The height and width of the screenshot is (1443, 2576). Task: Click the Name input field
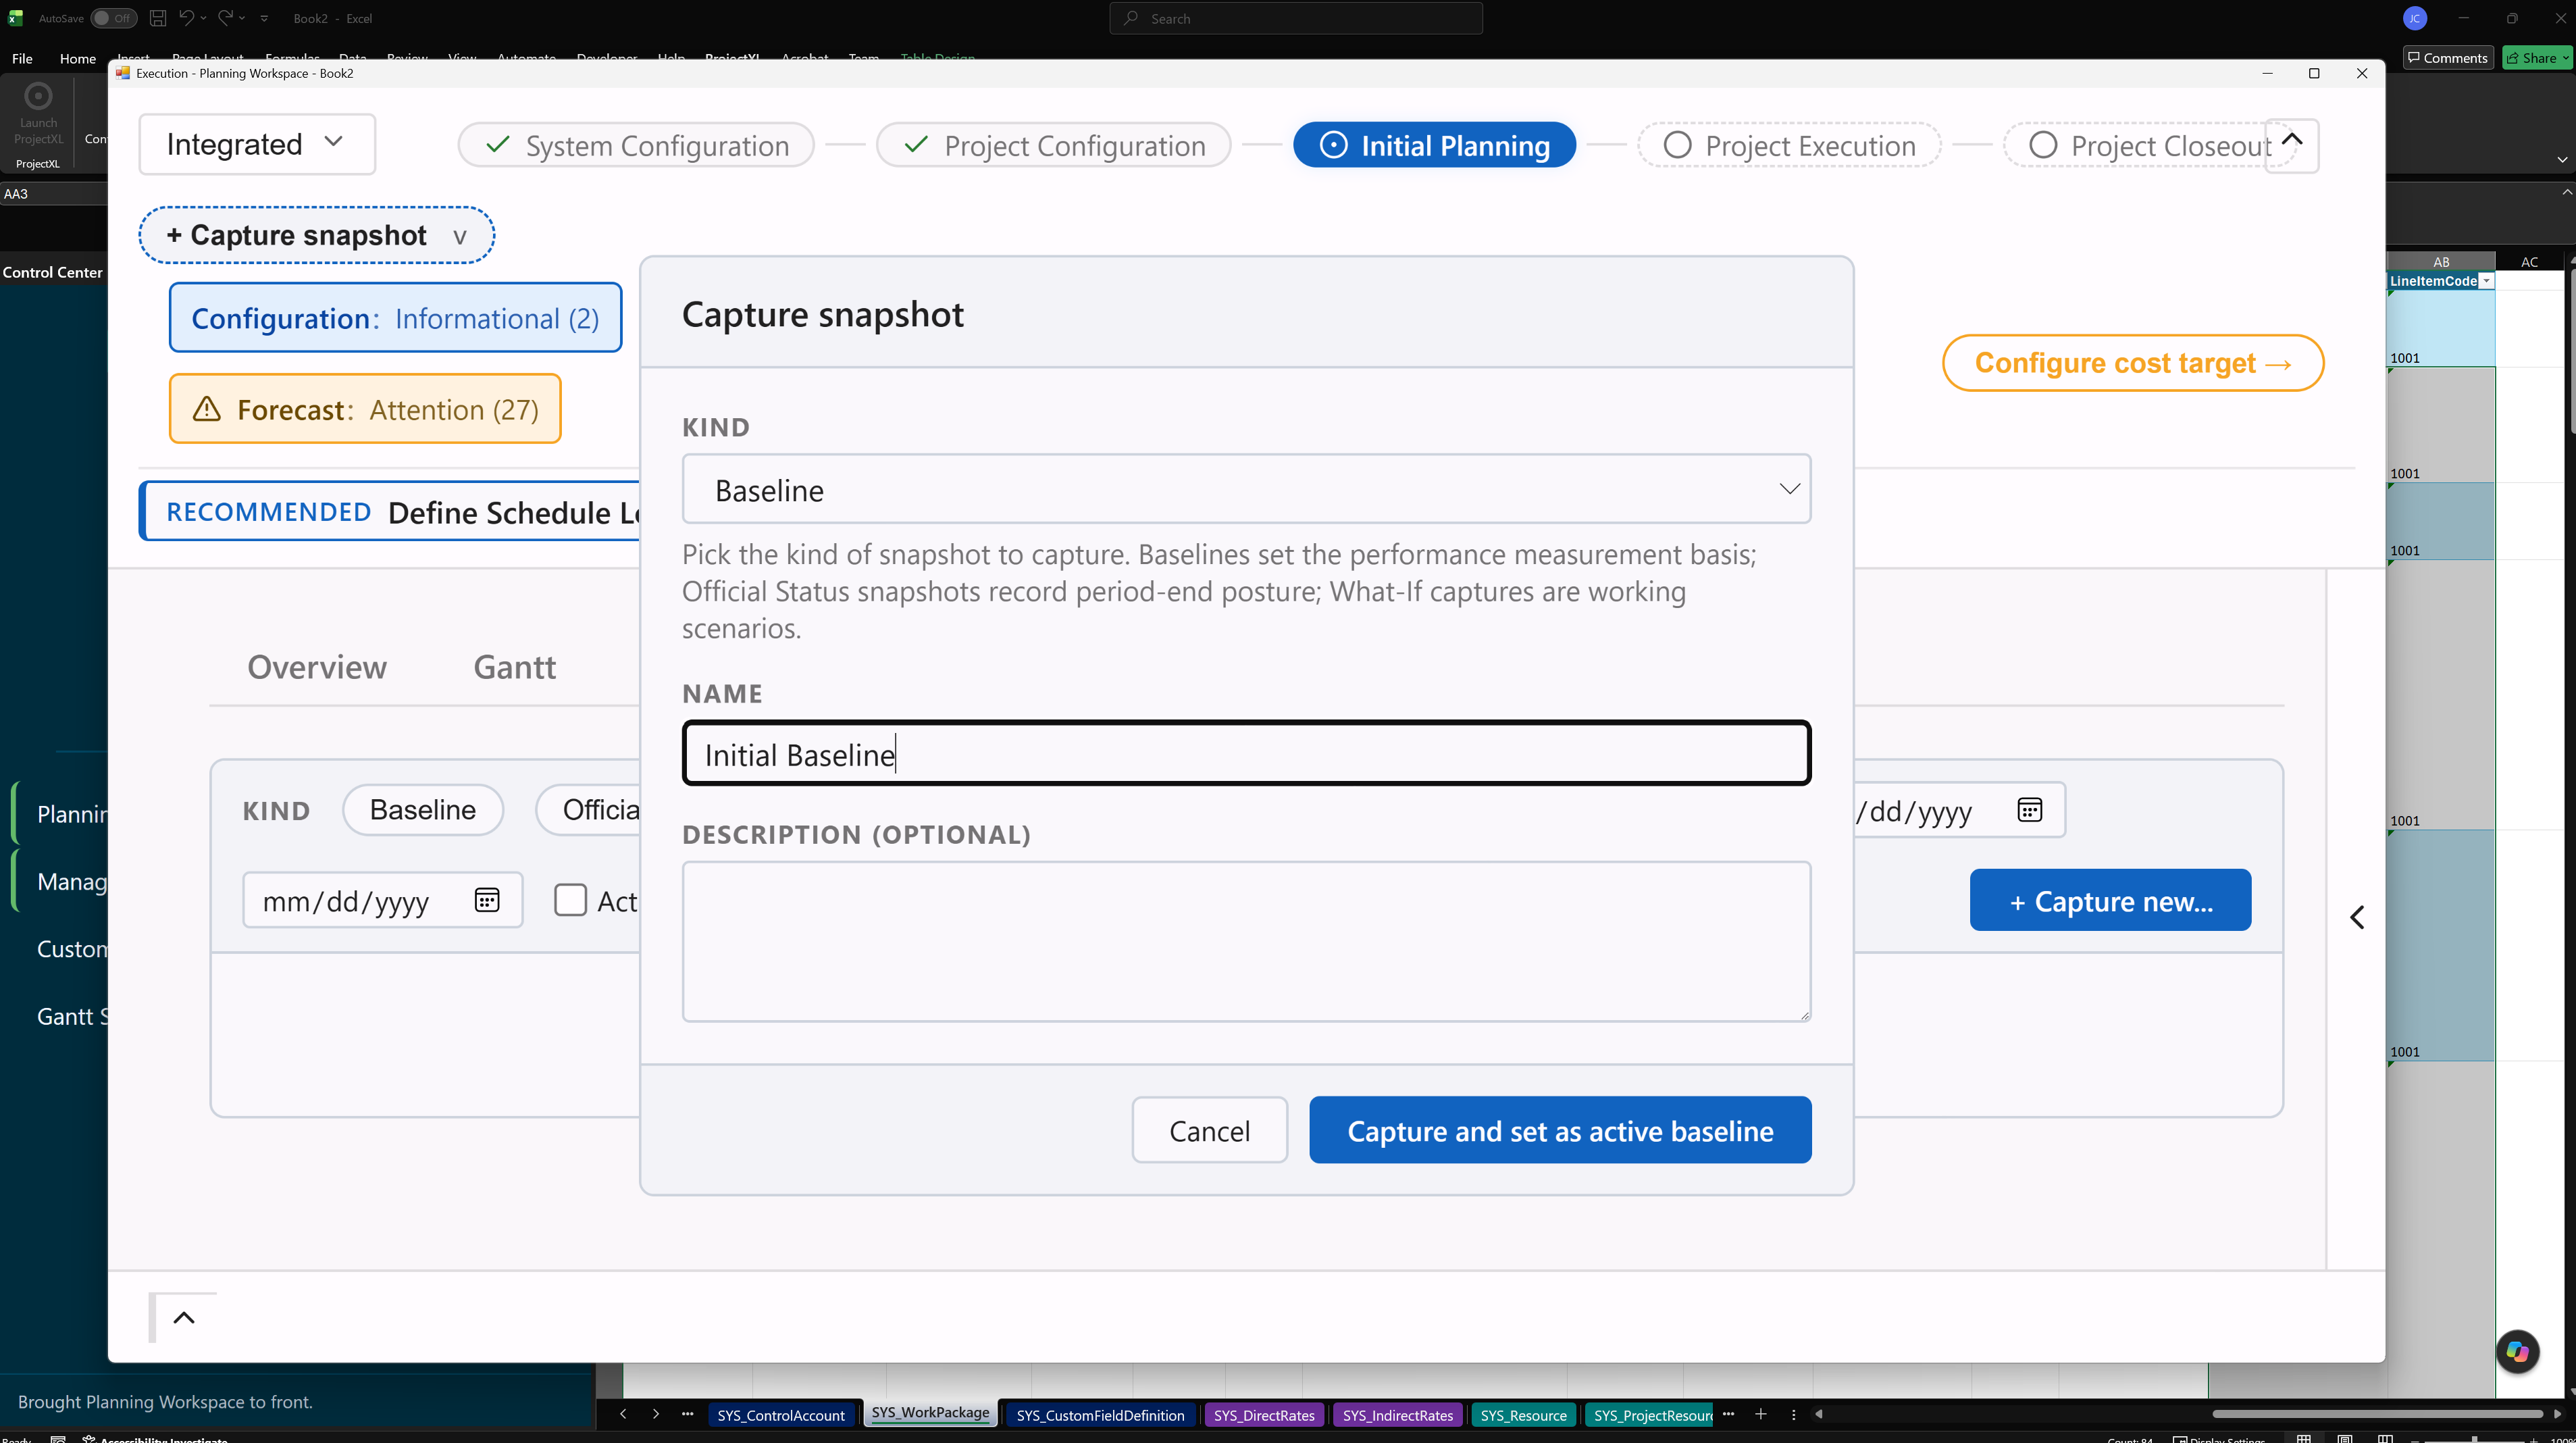tap(1246, 753)
